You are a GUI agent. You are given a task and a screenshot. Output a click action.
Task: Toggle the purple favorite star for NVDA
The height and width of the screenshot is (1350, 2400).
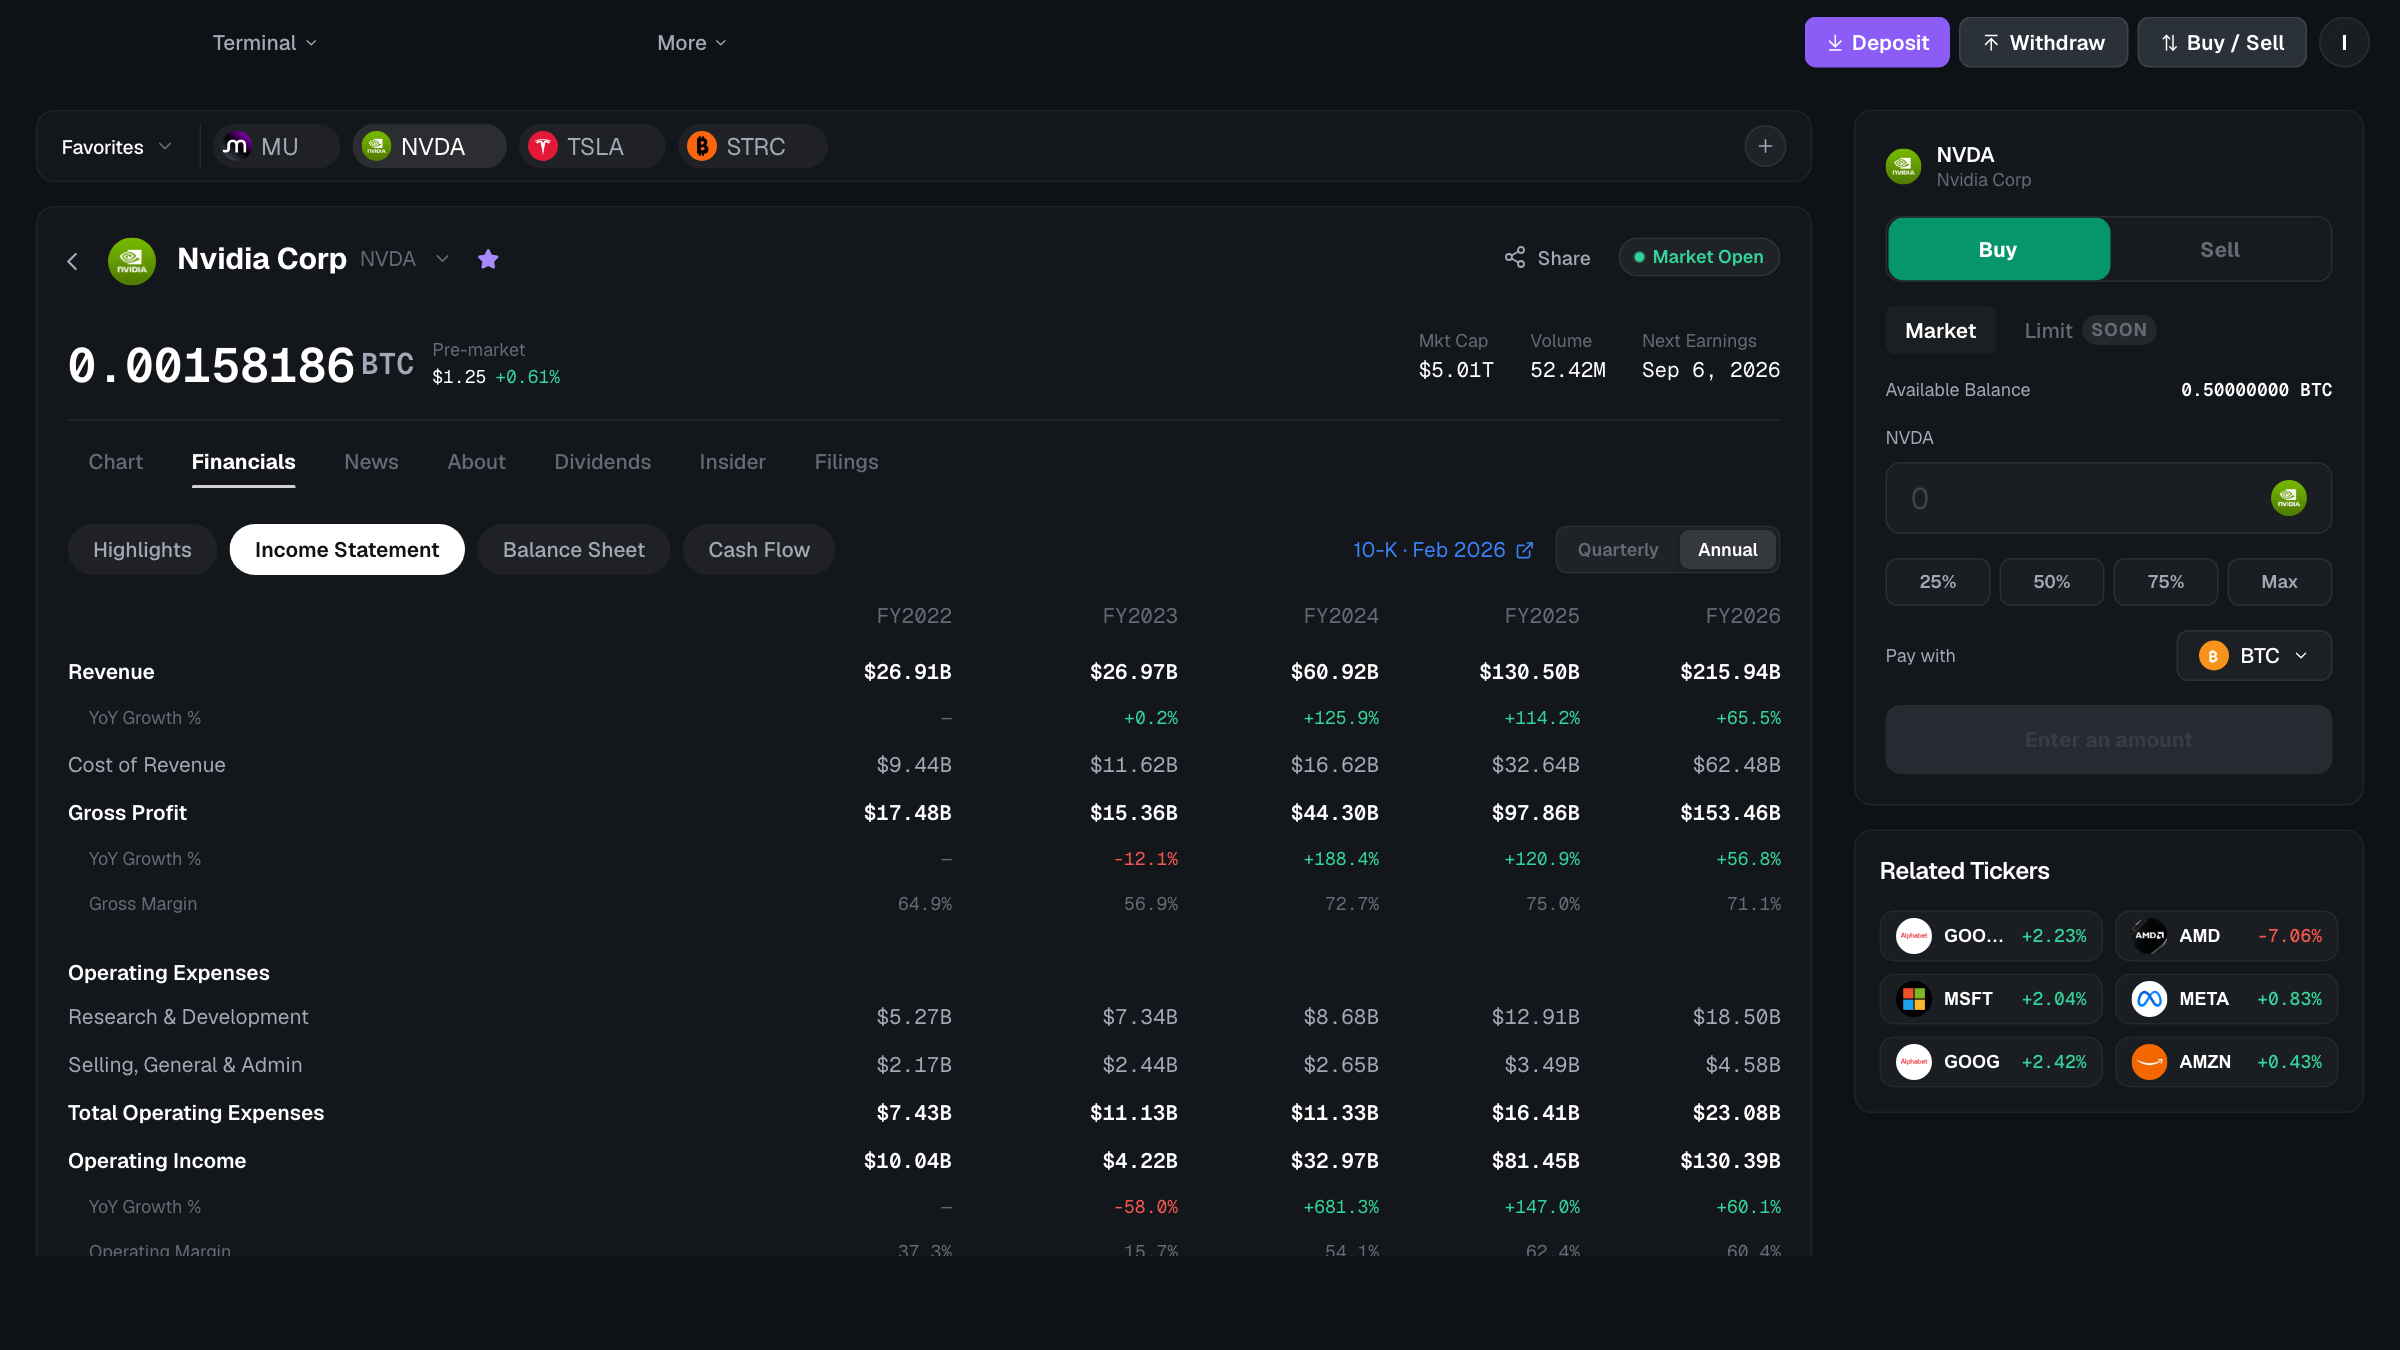click(488, 259)
